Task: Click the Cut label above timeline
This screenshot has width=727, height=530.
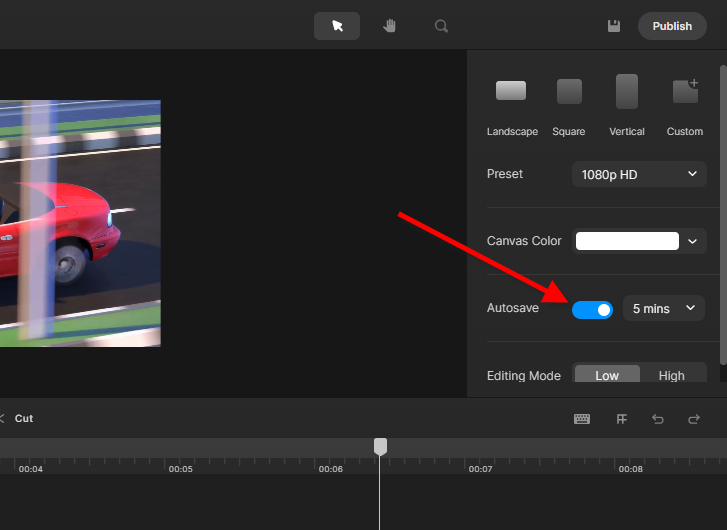Action: coord(24,418)
